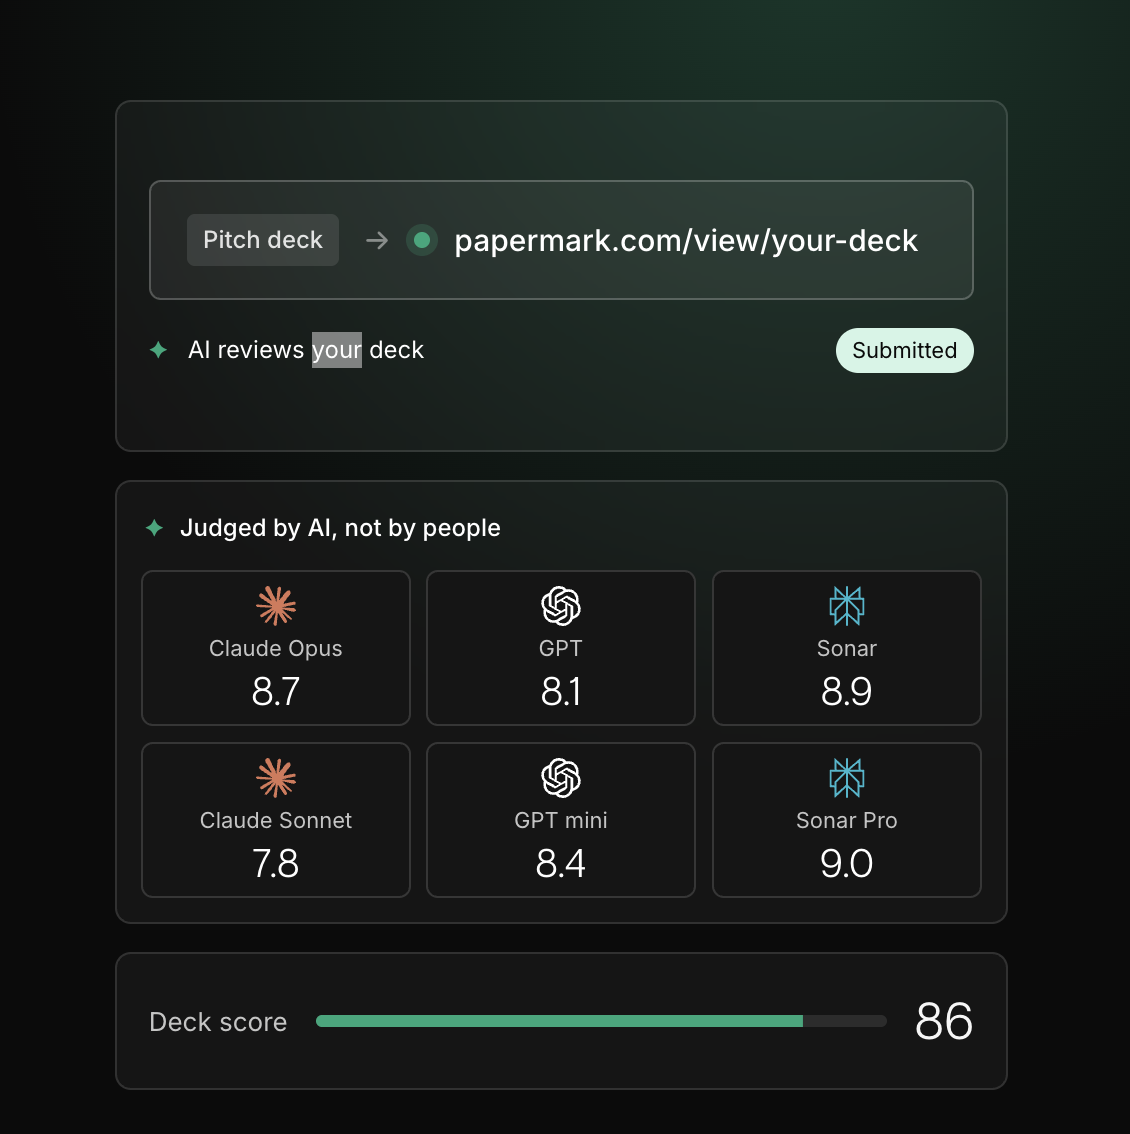
Task: Click the Submitted badge
Action: [904, 351]
